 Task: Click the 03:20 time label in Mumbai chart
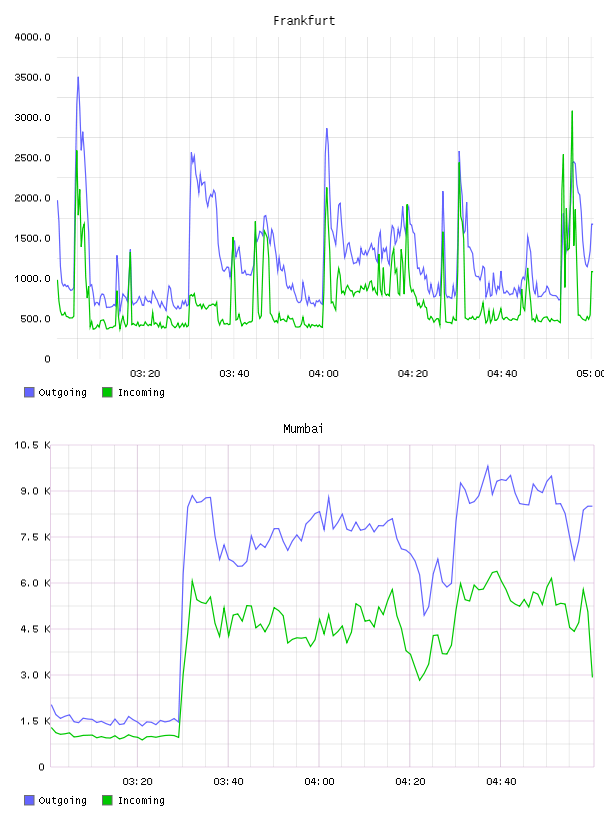(x=137, y=782)
